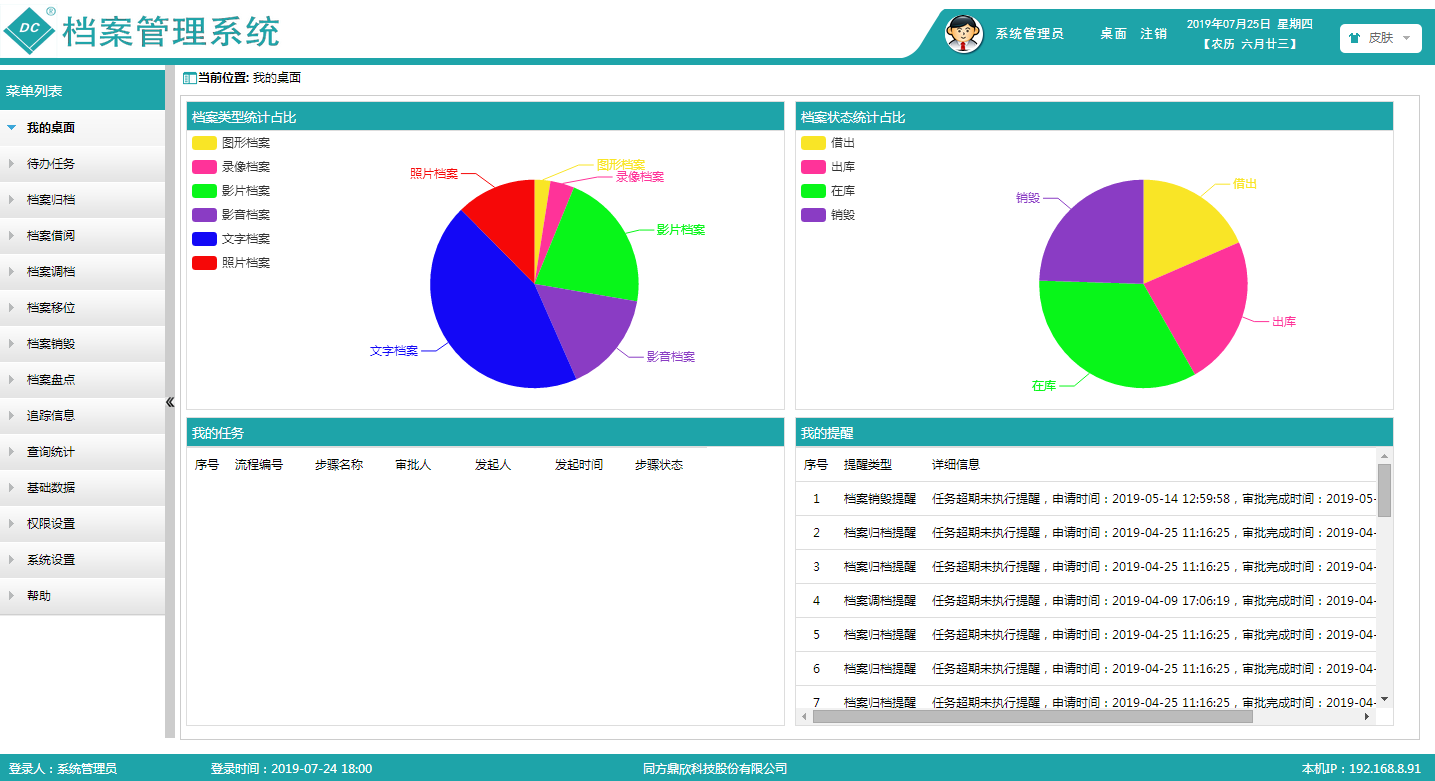Click the scroll right arrow in reminders
Viewport: 1435px width, 781px height.
(x=1367, y=716)
